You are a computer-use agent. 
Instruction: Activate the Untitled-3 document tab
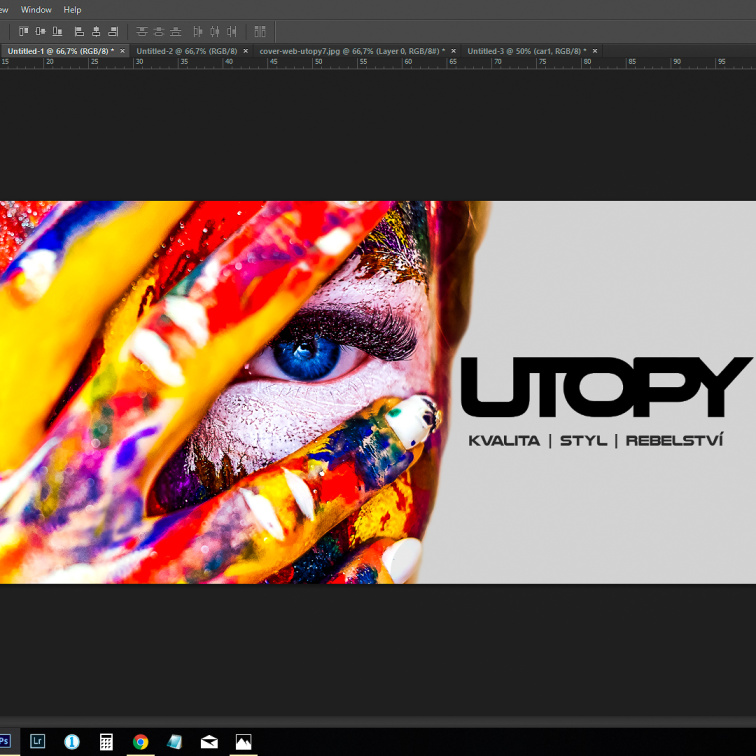coord(526,51)
